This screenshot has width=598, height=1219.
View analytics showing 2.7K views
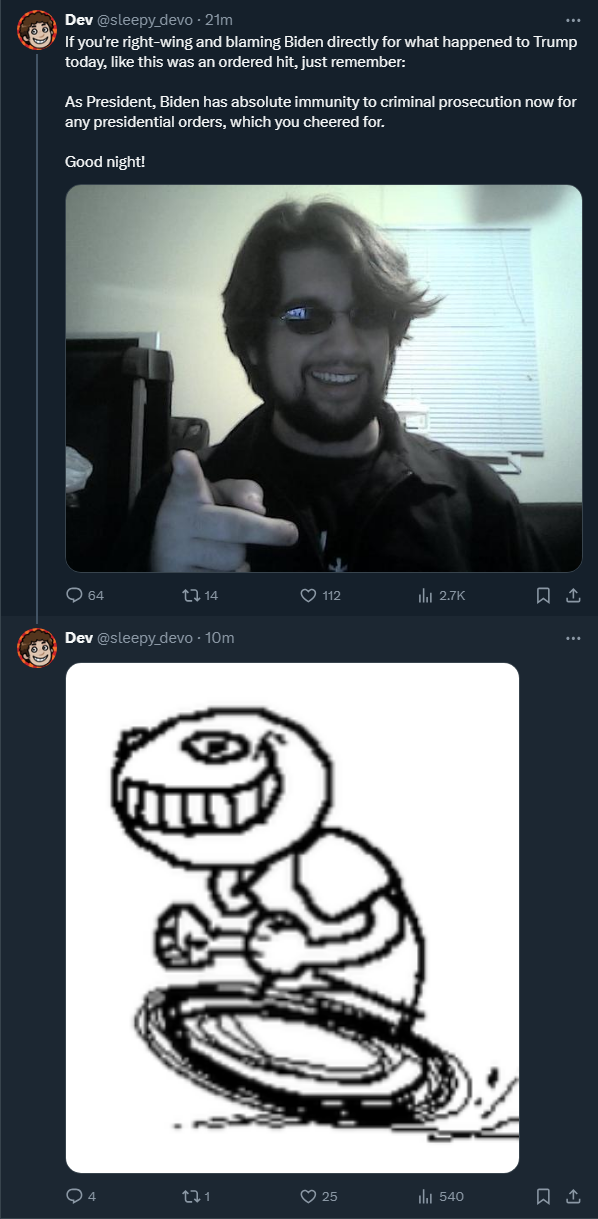tap(441, 595)
